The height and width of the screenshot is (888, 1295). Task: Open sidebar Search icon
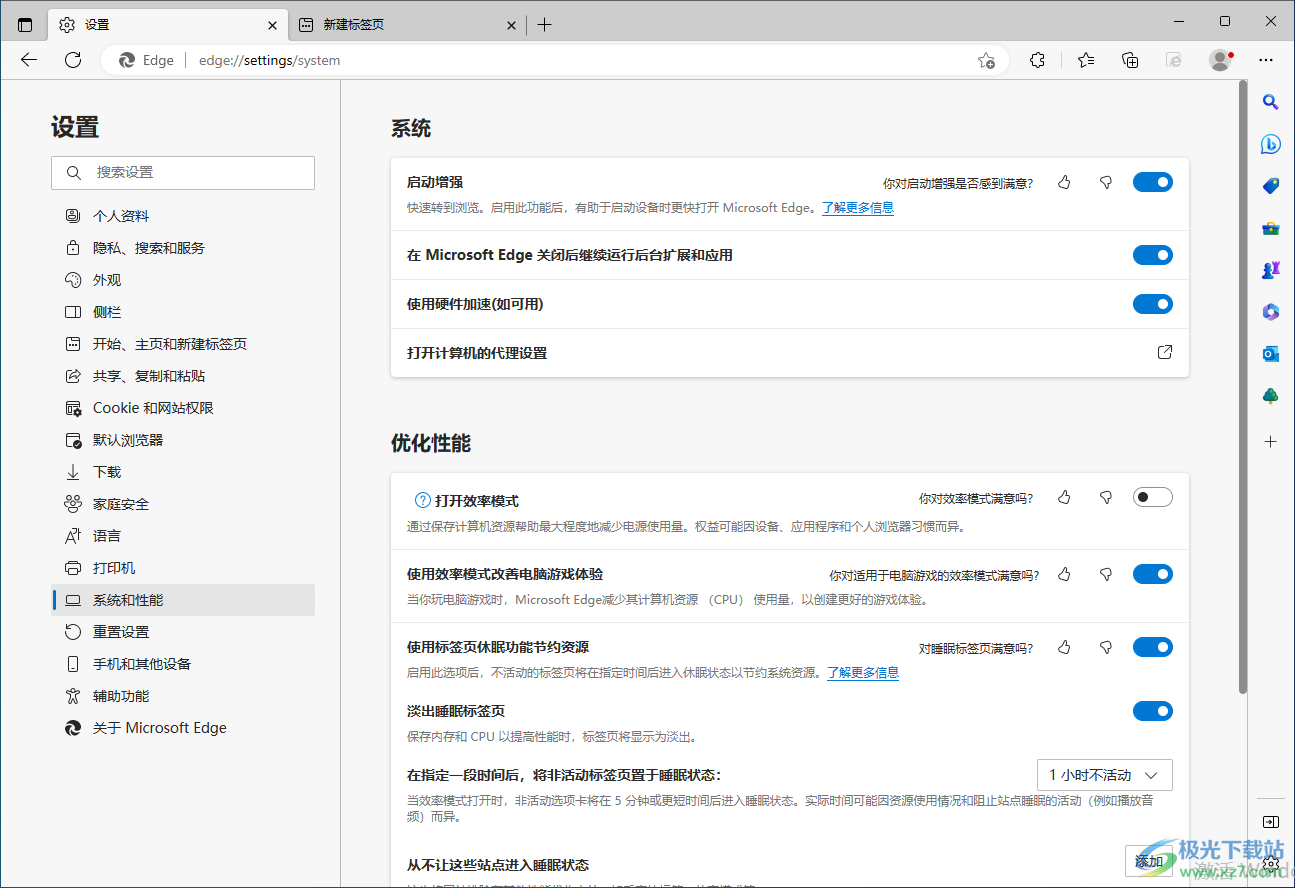coord(1270,101)
